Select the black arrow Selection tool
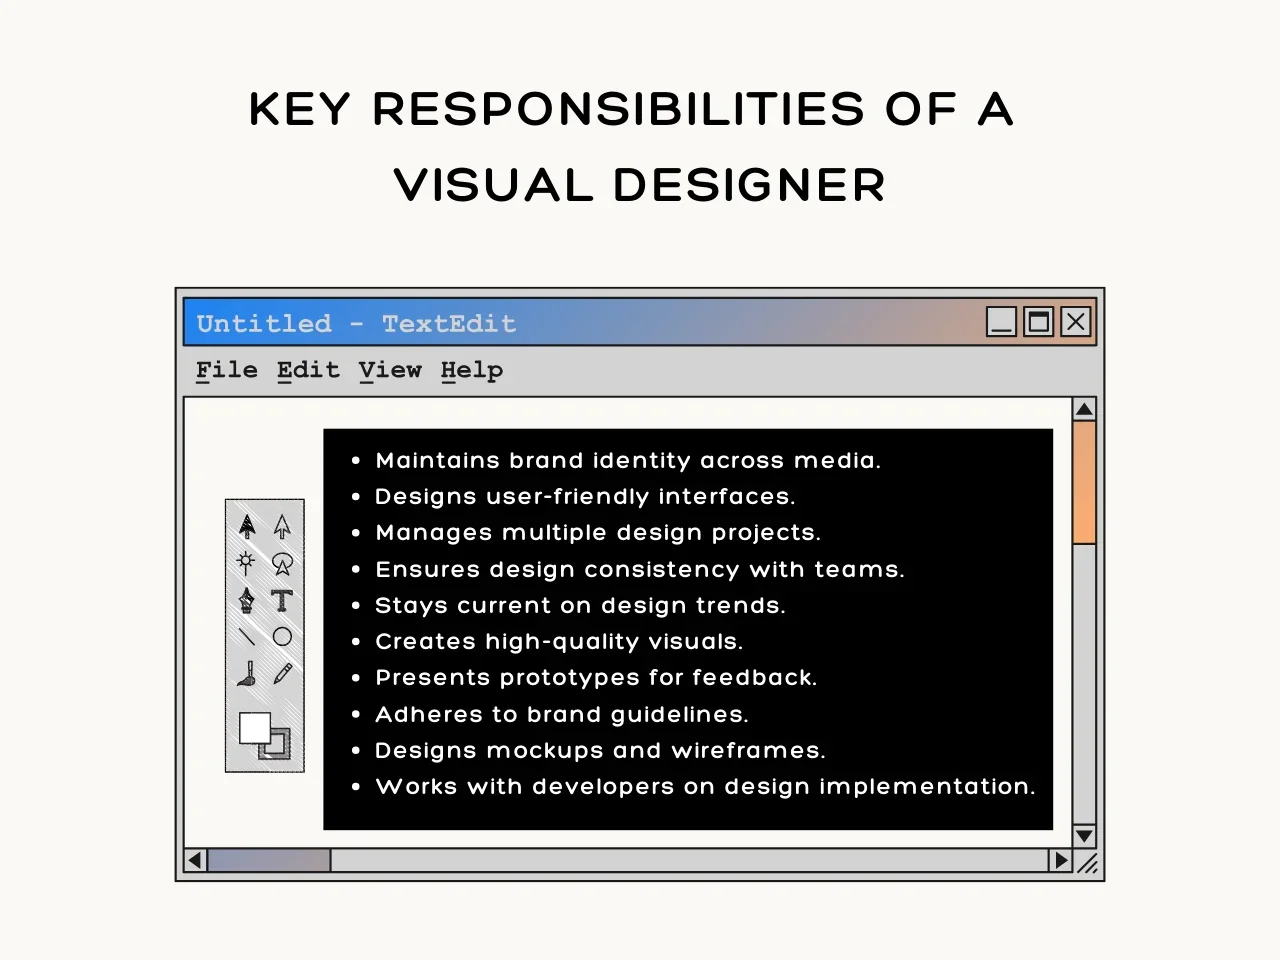The width and height of the screenshot is (1280, 960). [x=247, y=526]
